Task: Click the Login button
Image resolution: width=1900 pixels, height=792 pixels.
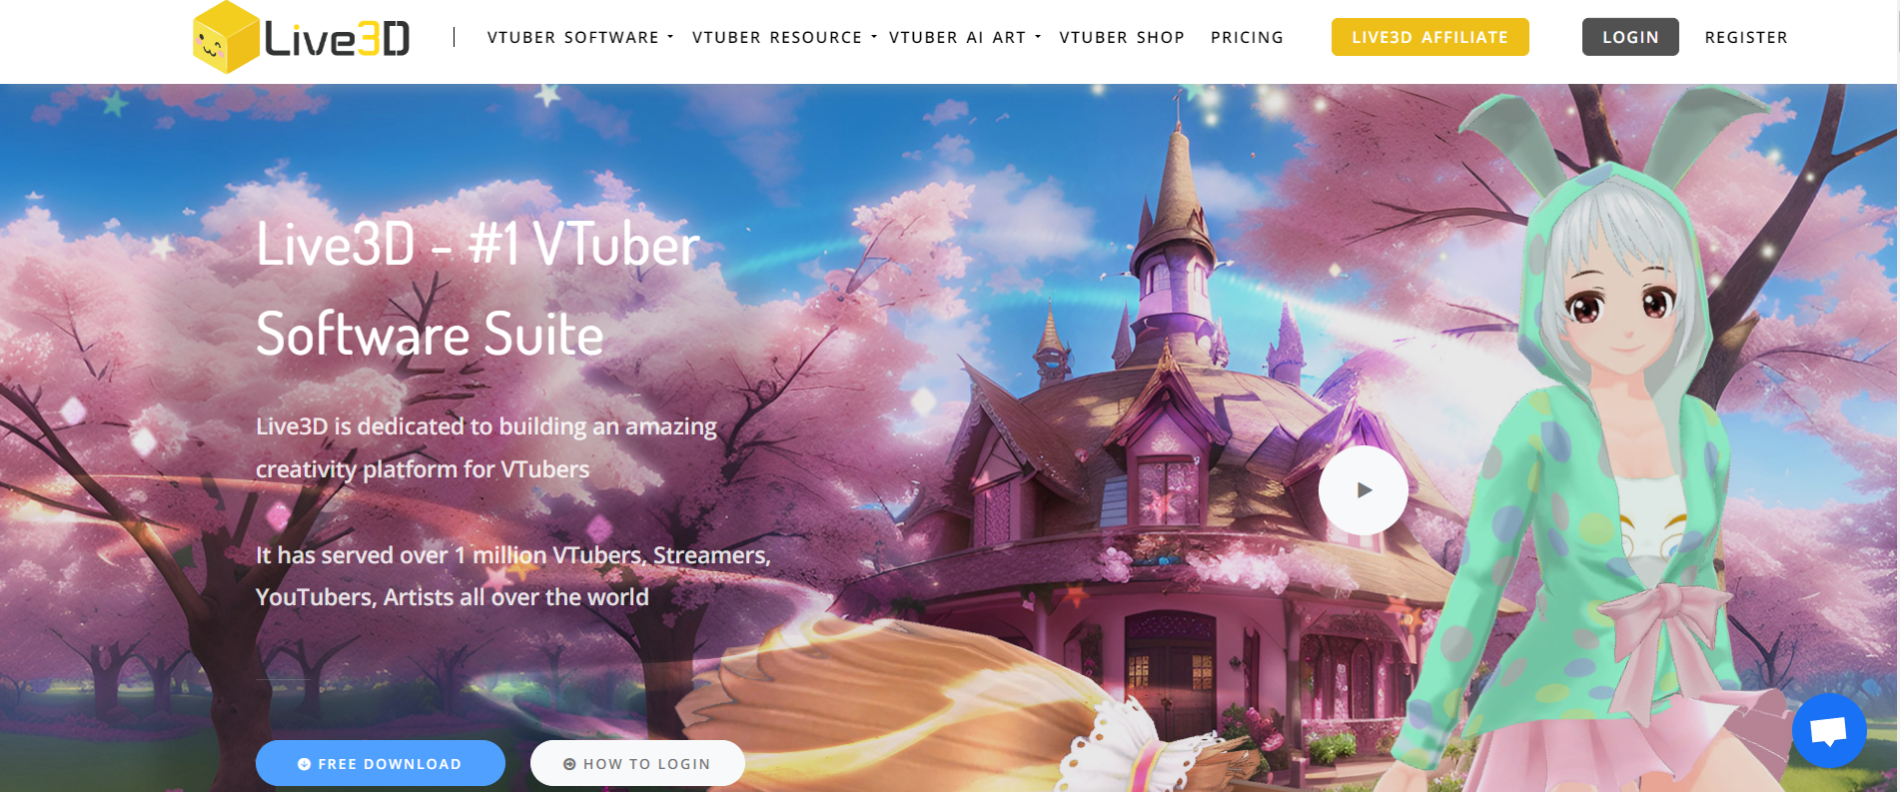Action: point(1630,37)
